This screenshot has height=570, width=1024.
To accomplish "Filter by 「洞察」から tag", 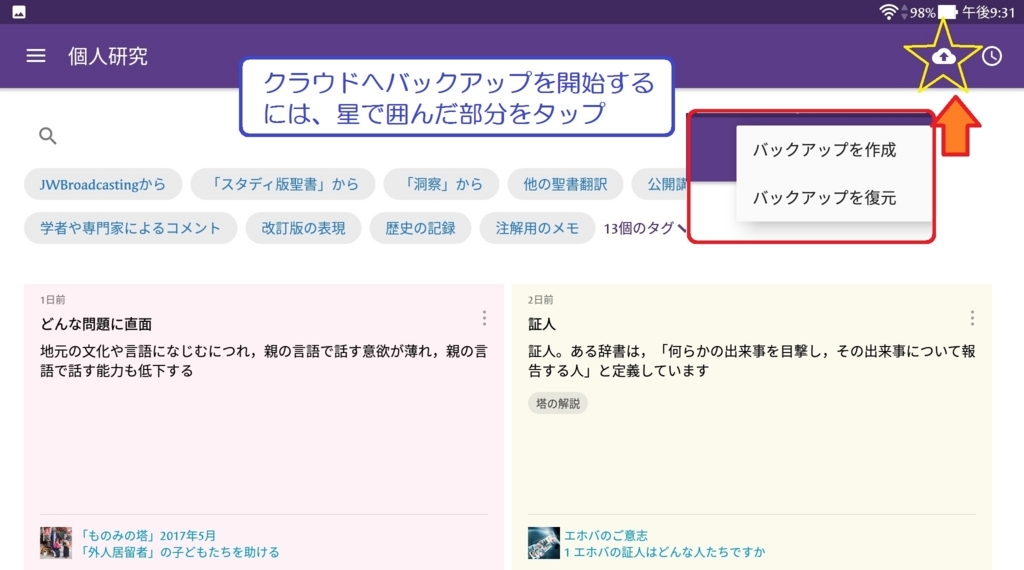I will 441,184.
